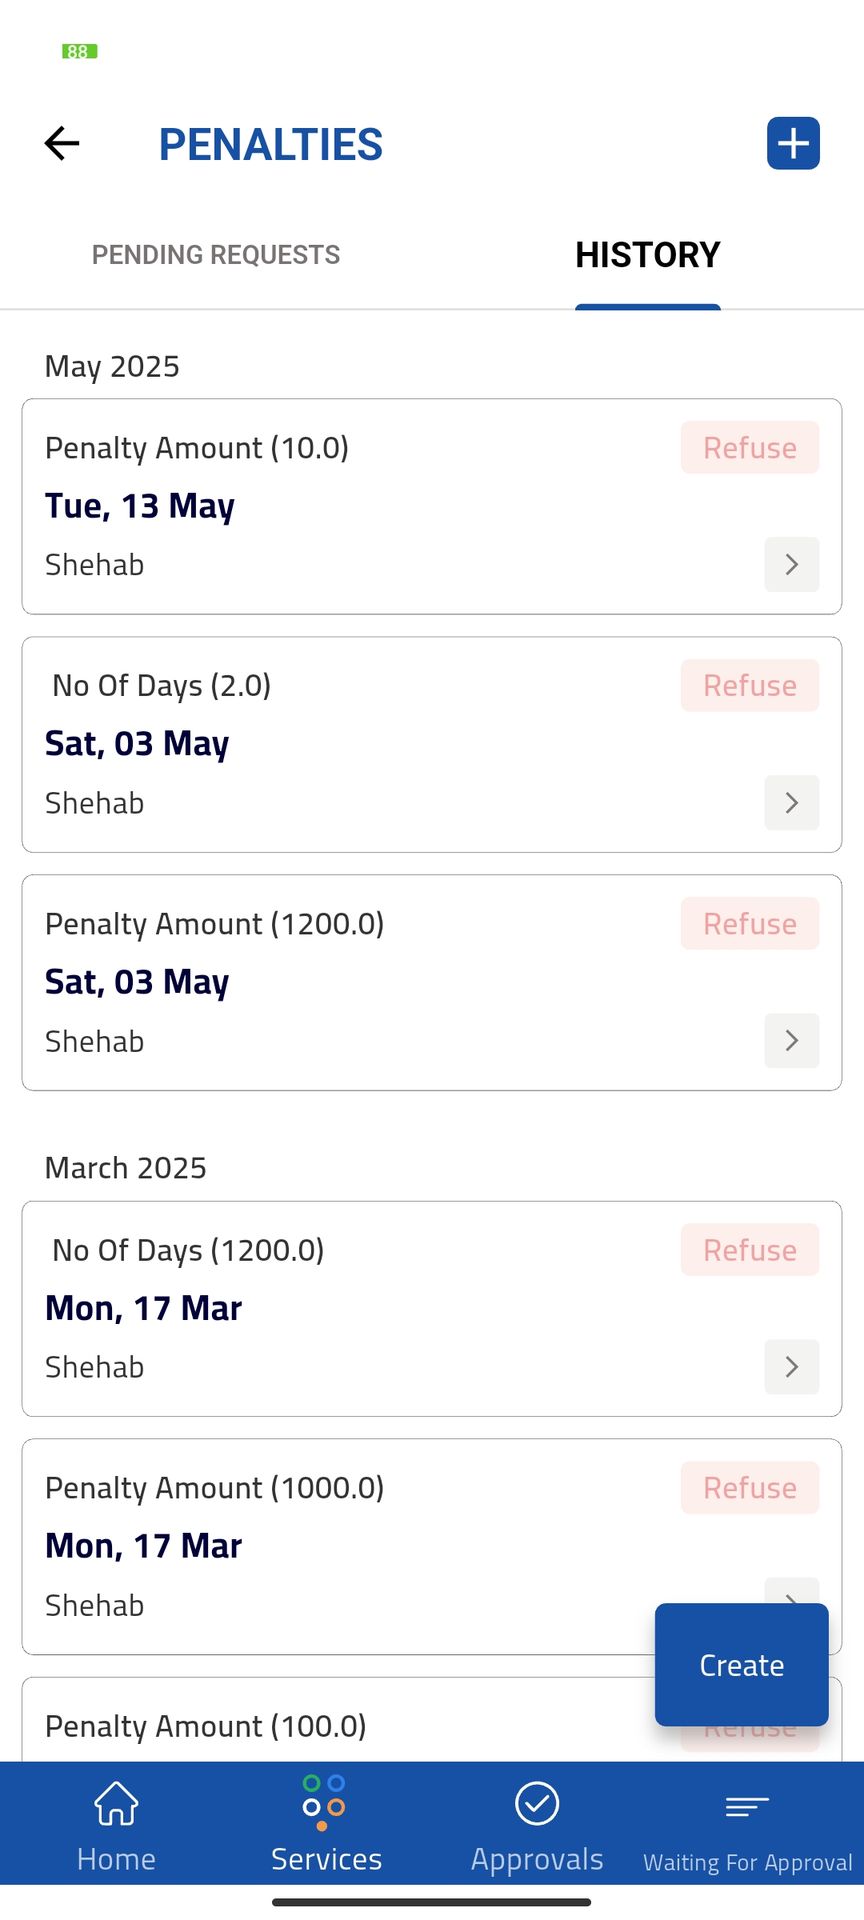864x1920 pixels.
Task: Open the Home icon in bottom bar
Action: [116, 1804]
